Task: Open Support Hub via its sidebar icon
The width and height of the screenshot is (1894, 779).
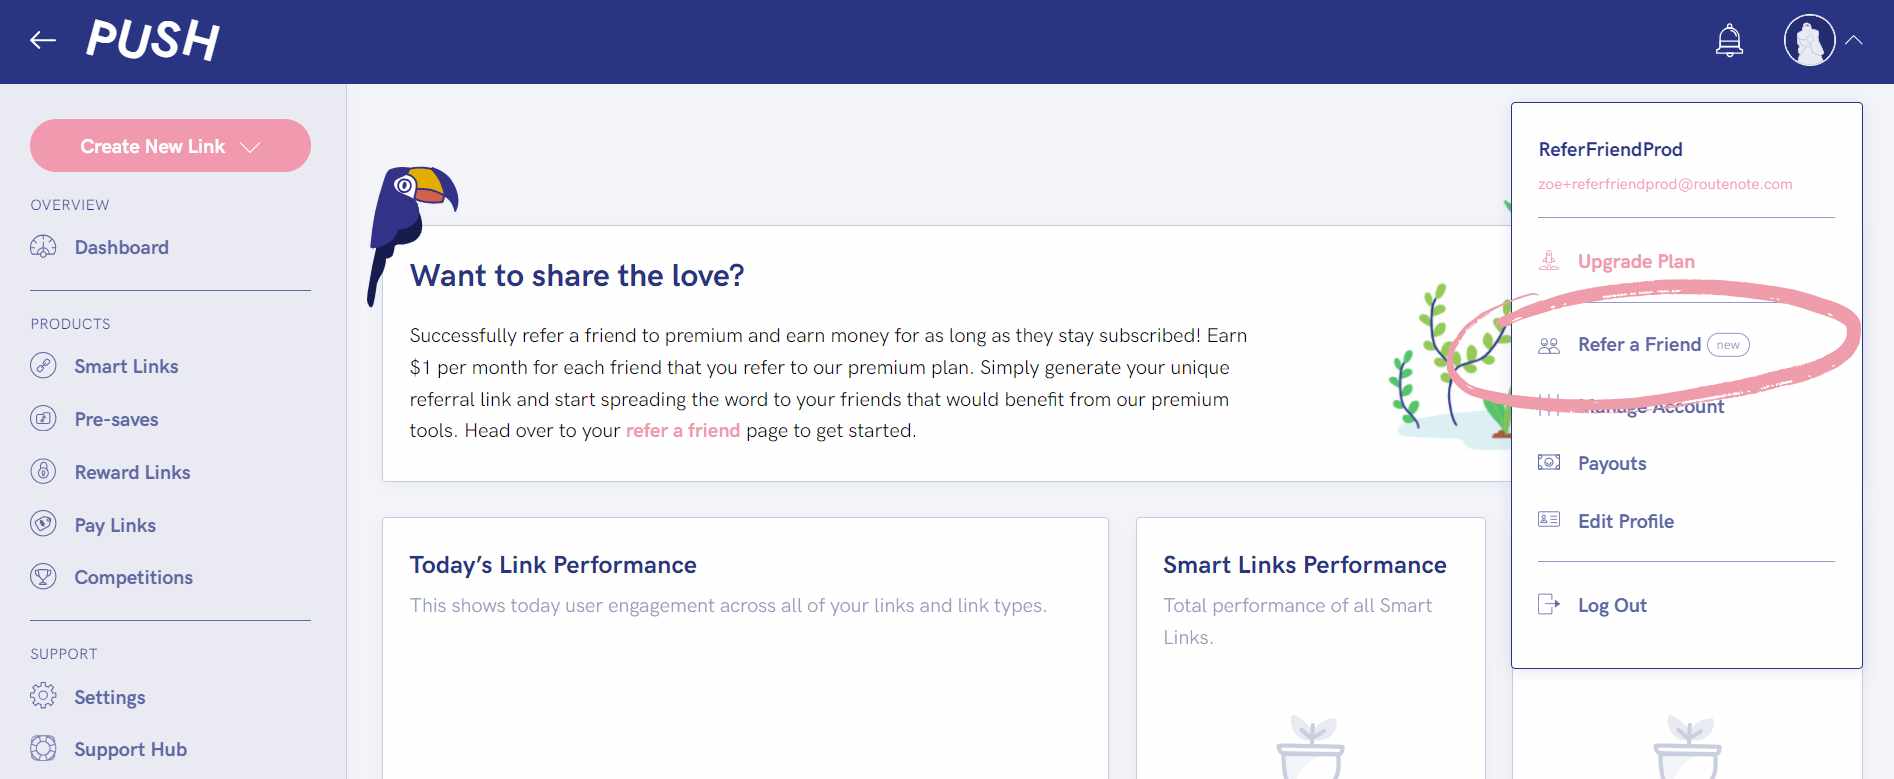Action: [44, 749]
